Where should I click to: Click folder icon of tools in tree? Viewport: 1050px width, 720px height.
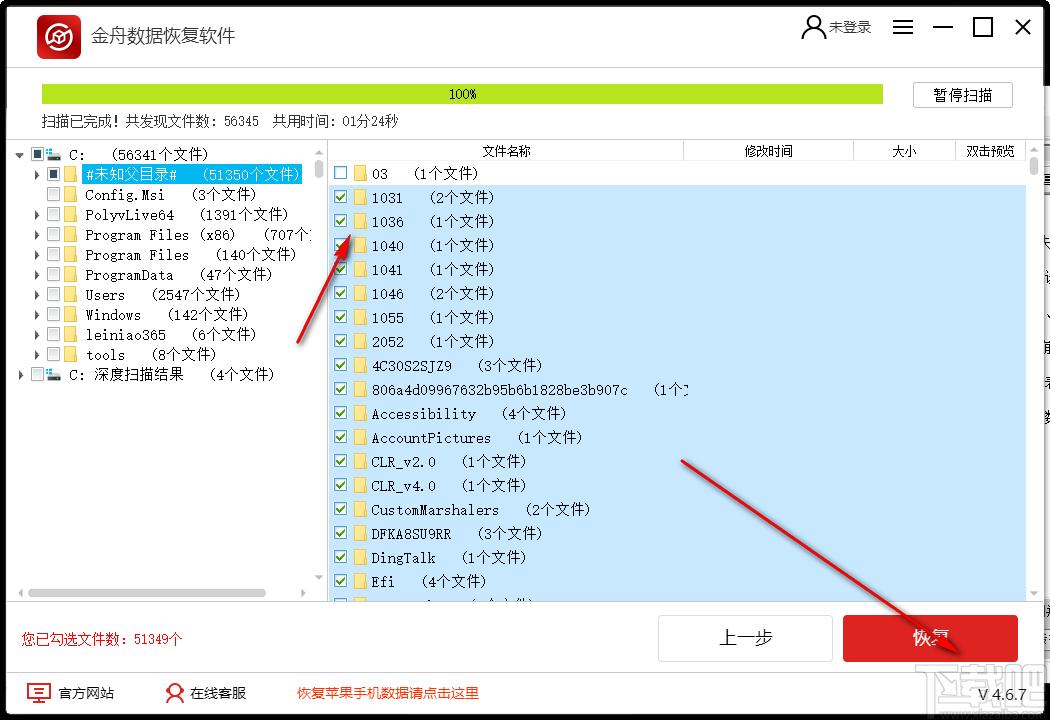(71, 354)
